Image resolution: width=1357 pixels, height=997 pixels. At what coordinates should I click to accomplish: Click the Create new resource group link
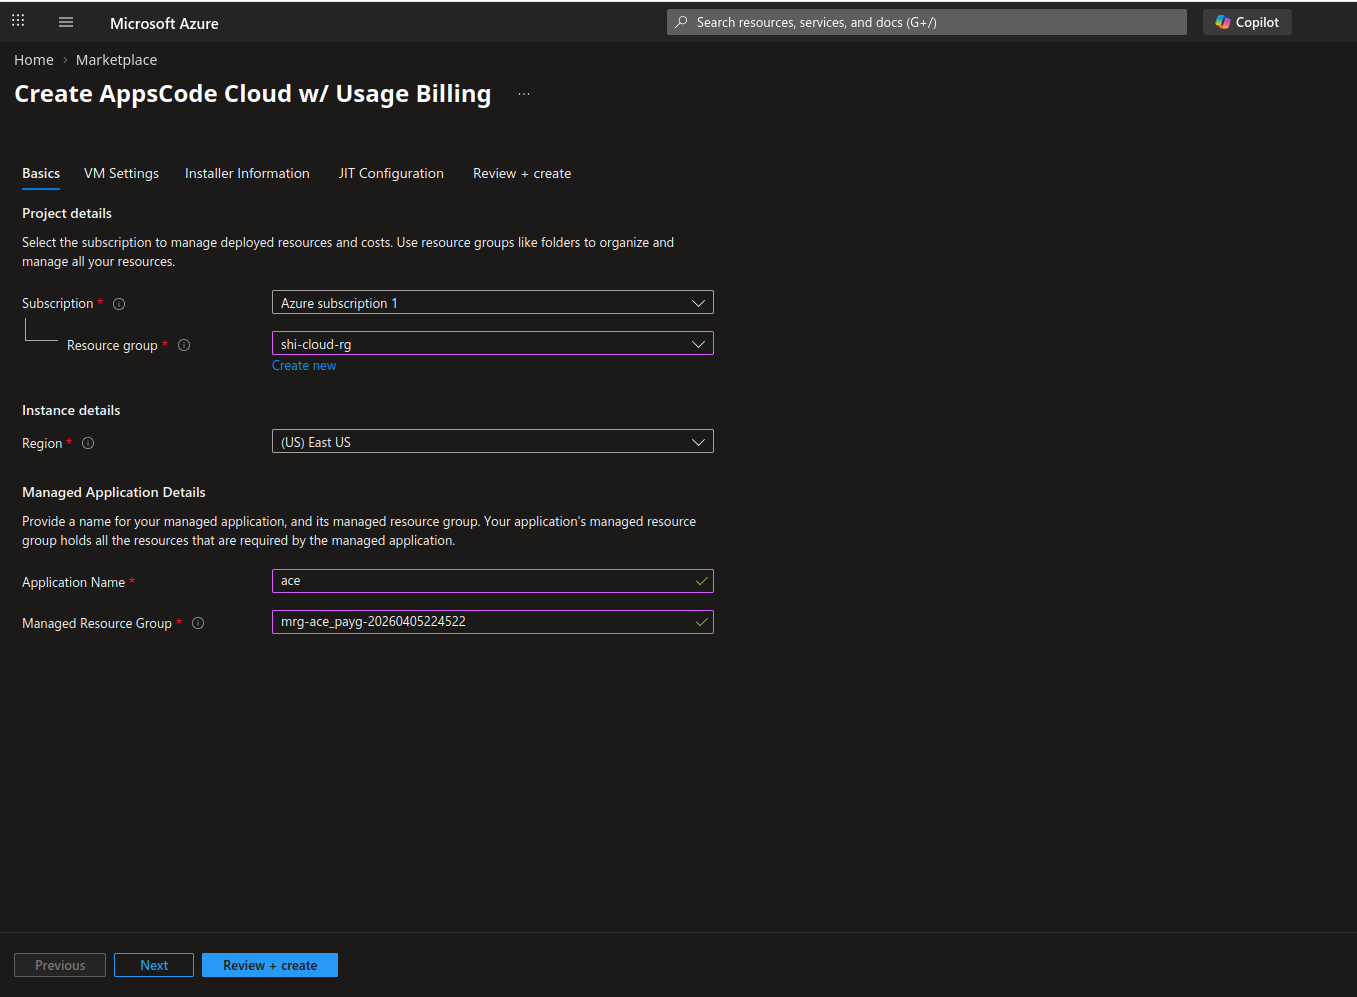(304, 366)
